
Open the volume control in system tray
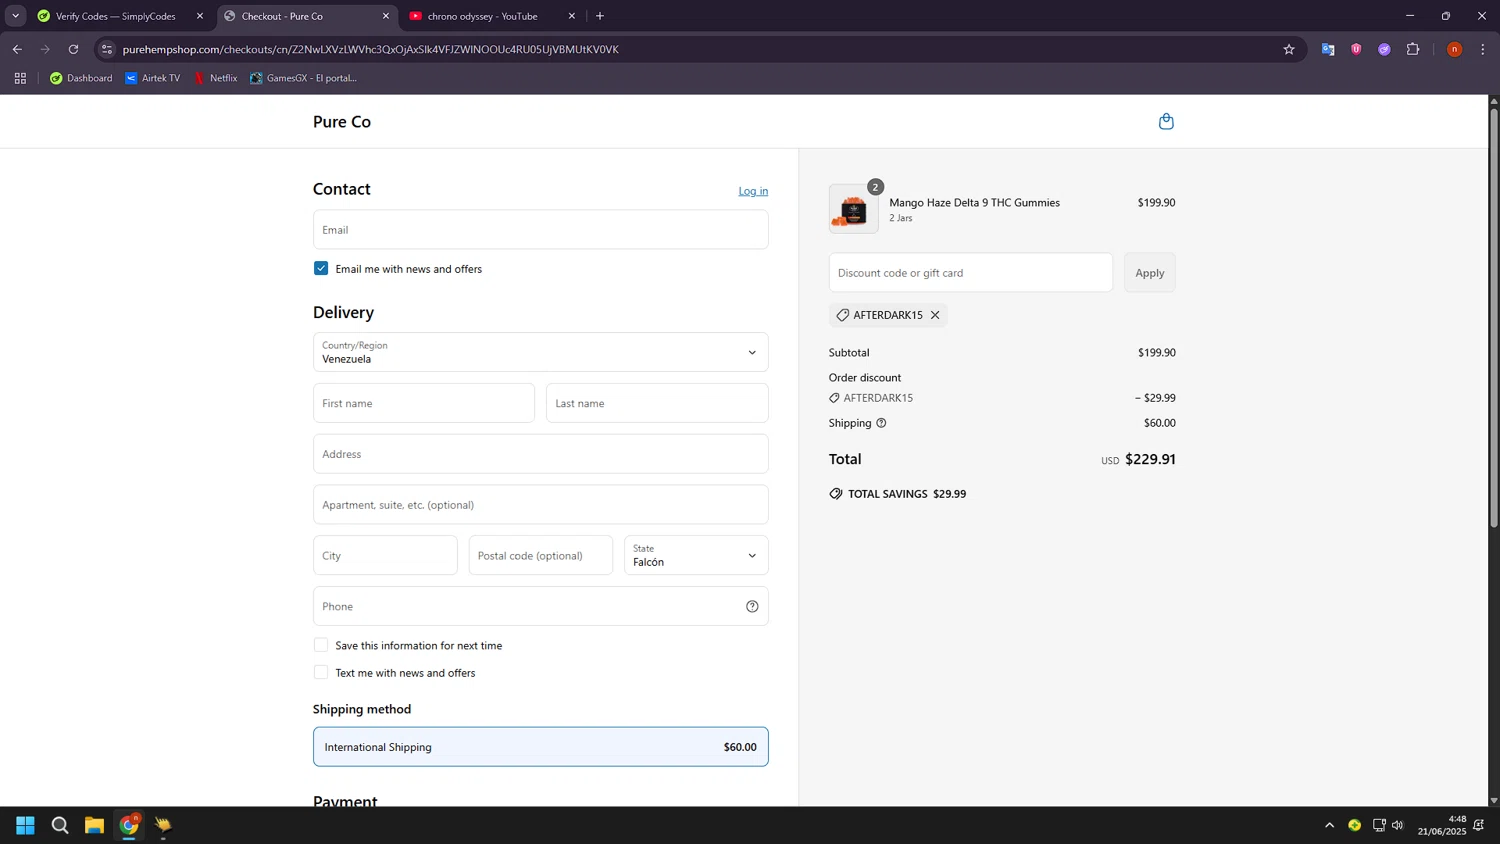tap(1398, 825)
